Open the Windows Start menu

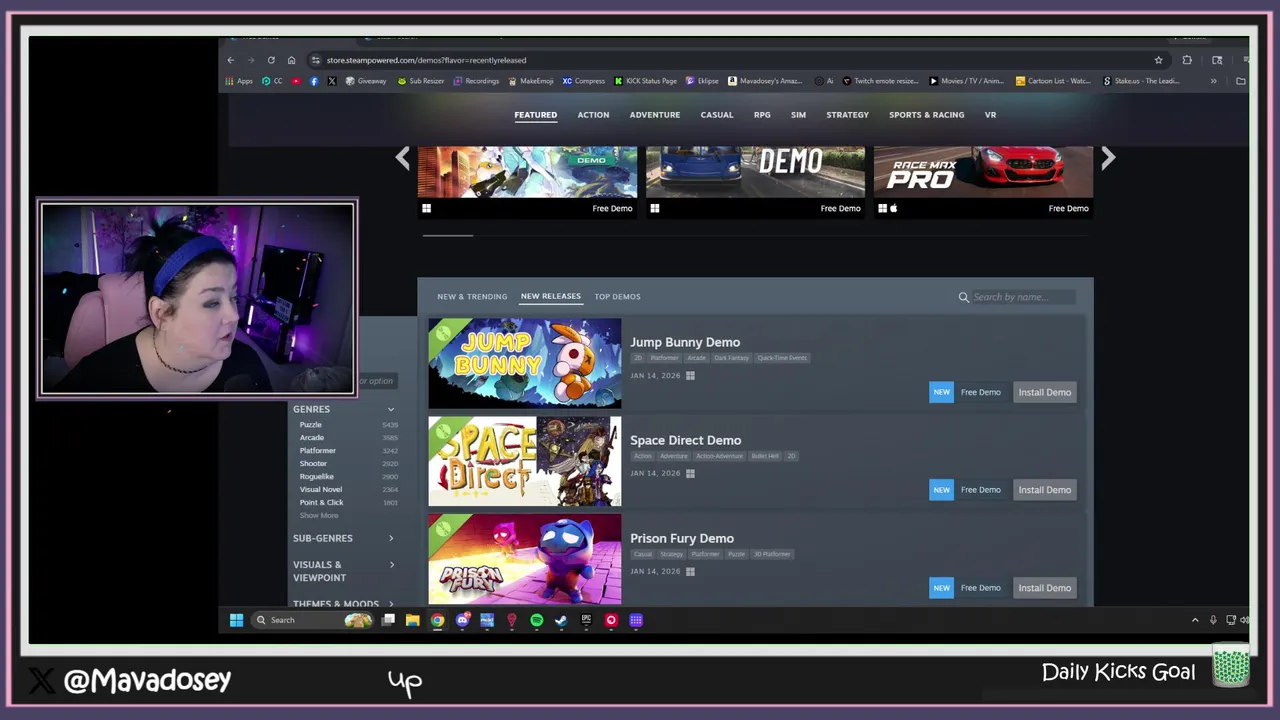[x=236, y=620]
